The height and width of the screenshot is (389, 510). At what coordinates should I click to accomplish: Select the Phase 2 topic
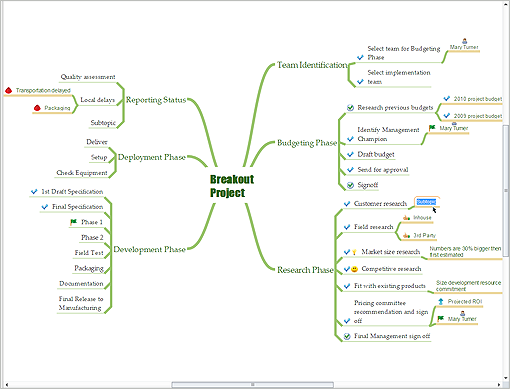point(92,237)
